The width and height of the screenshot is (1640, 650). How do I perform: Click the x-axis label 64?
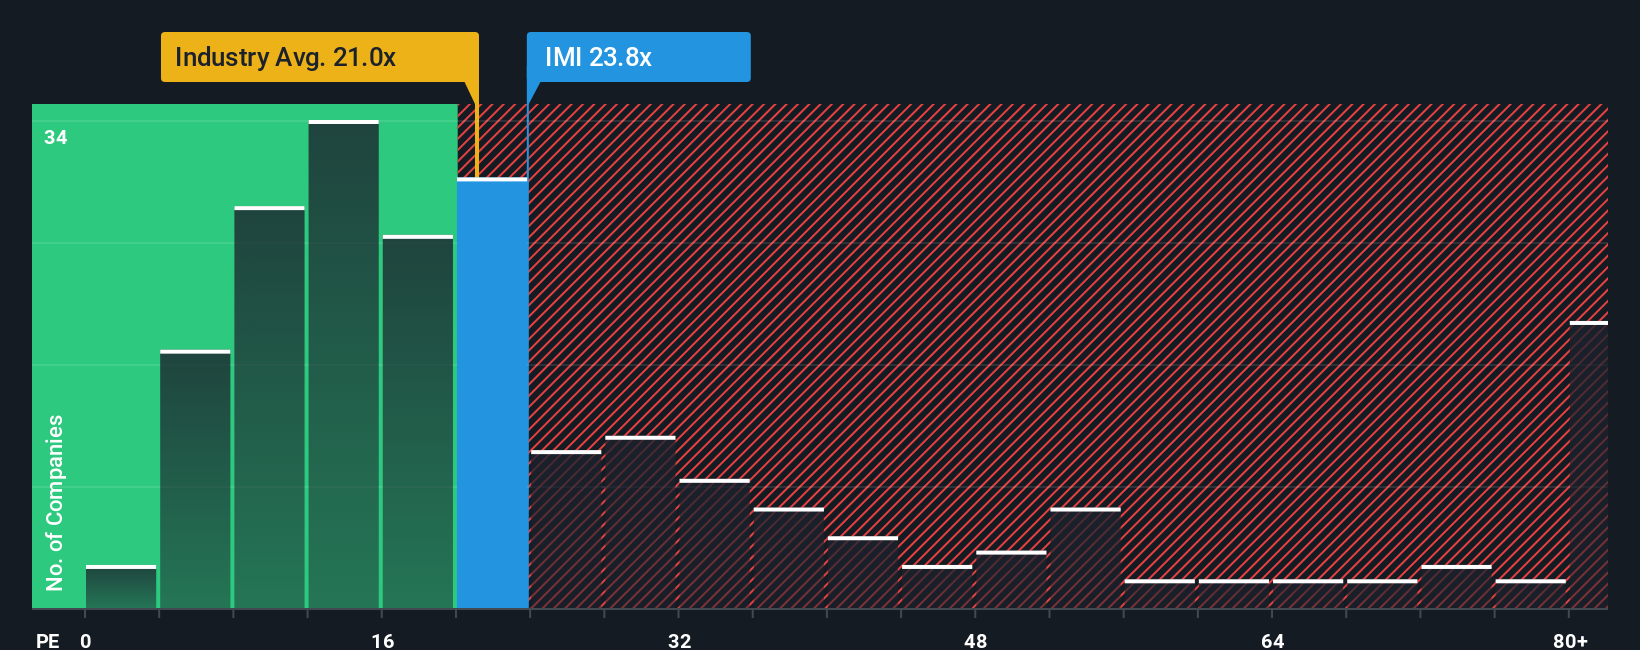pos(1273,640)
